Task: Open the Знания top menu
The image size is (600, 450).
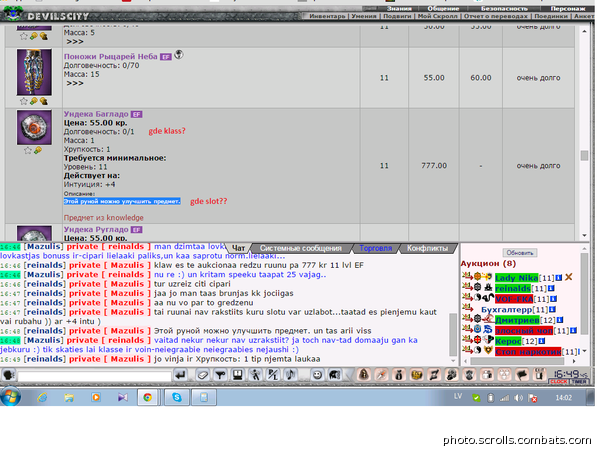Action: pos(399,8)
